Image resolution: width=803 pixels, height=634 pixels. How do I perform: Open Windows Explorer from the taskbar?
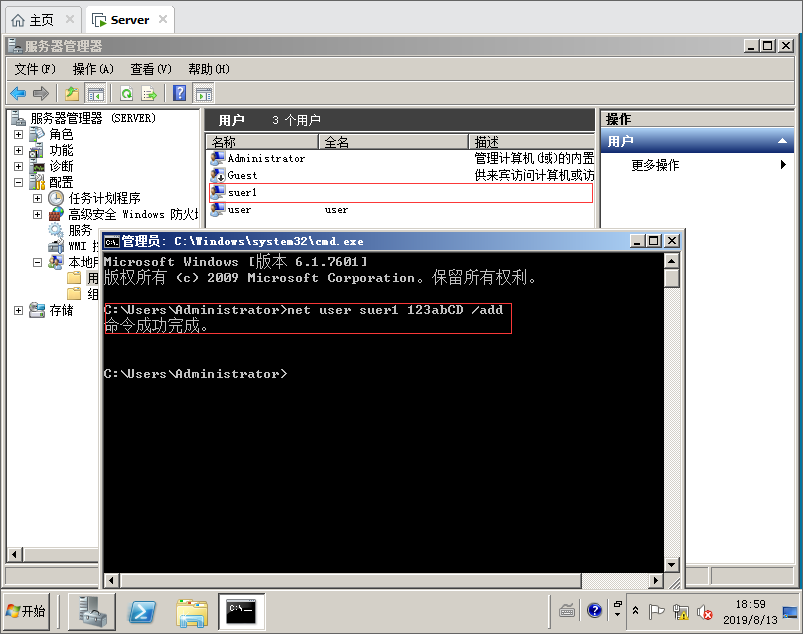click(191, 611)
